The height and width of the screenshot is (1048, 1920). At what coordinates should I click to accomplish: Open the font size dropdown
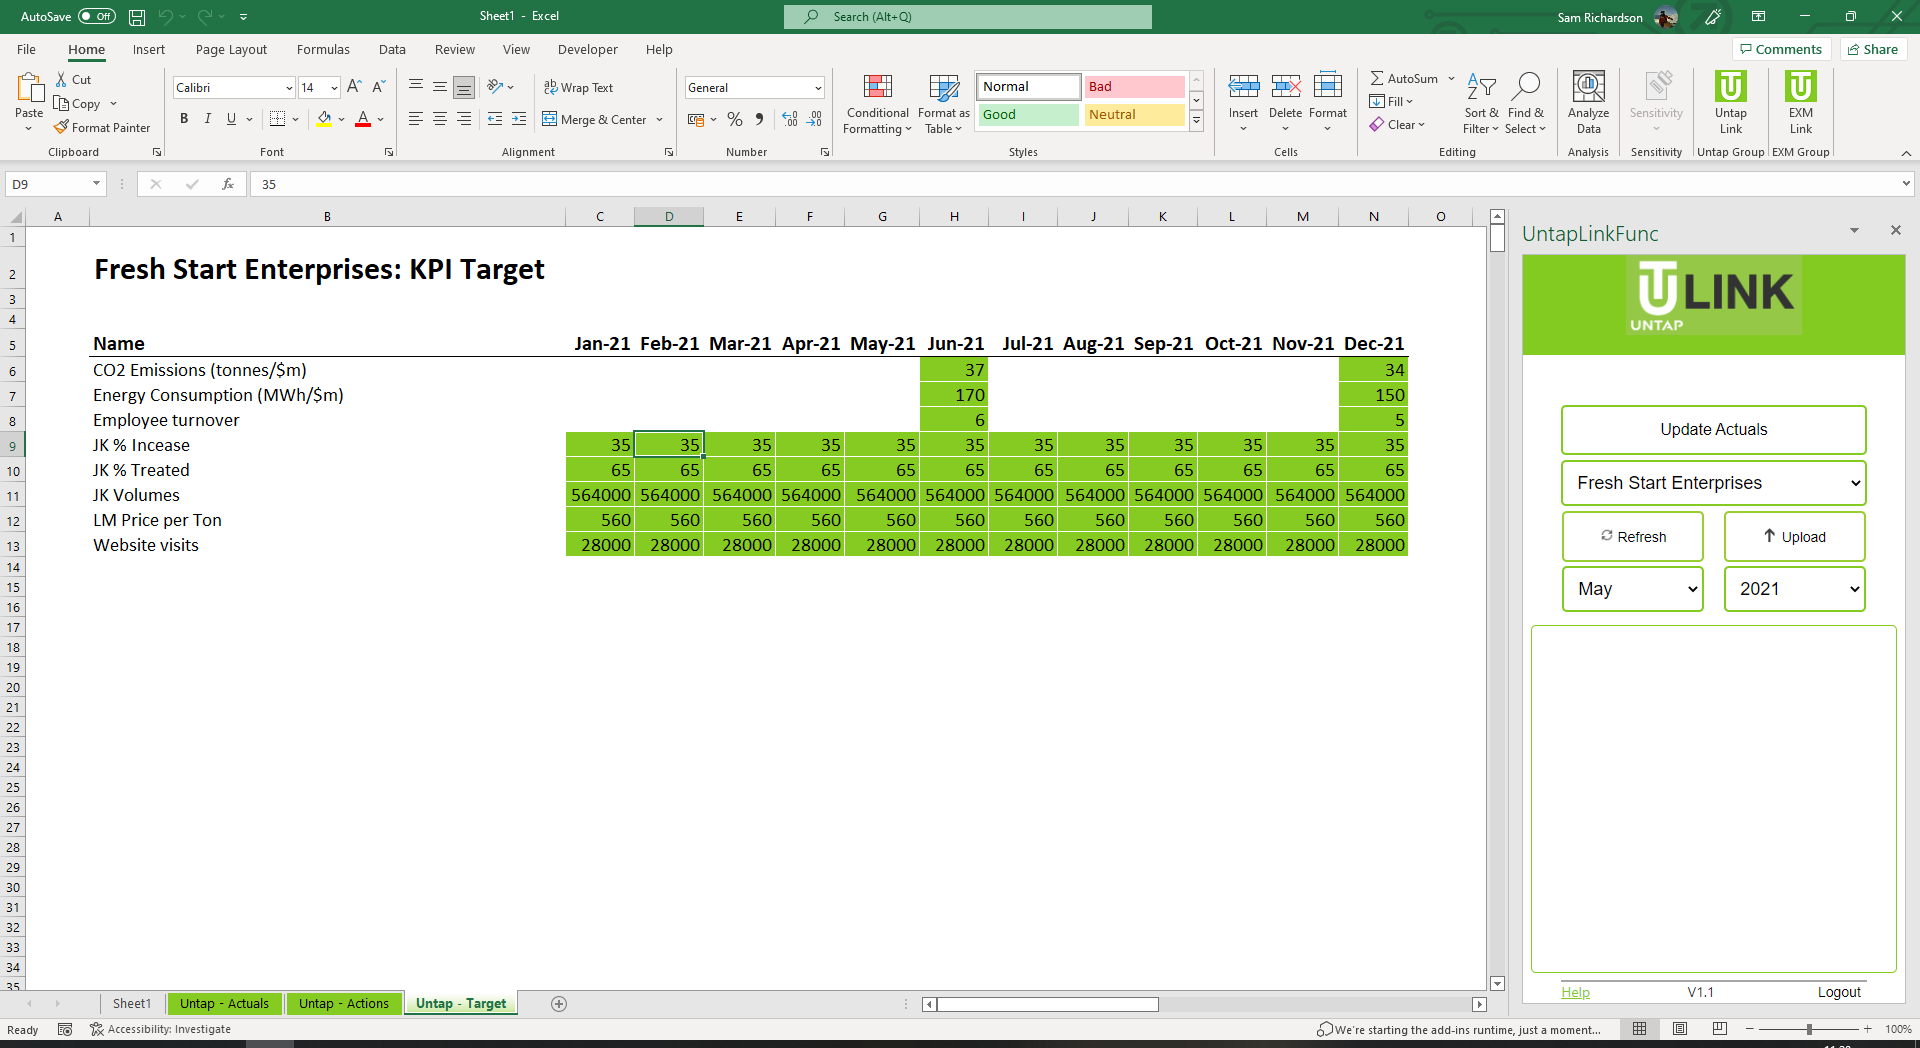334,88
